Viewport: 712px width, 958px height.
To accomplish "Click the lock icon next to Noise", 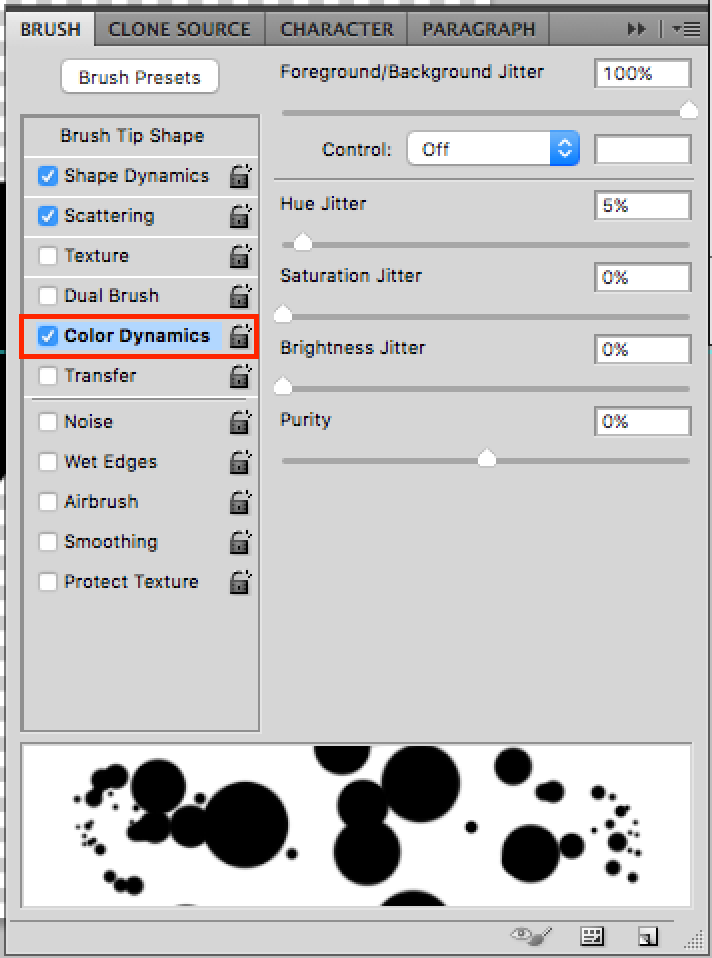I will pos(240,422).
